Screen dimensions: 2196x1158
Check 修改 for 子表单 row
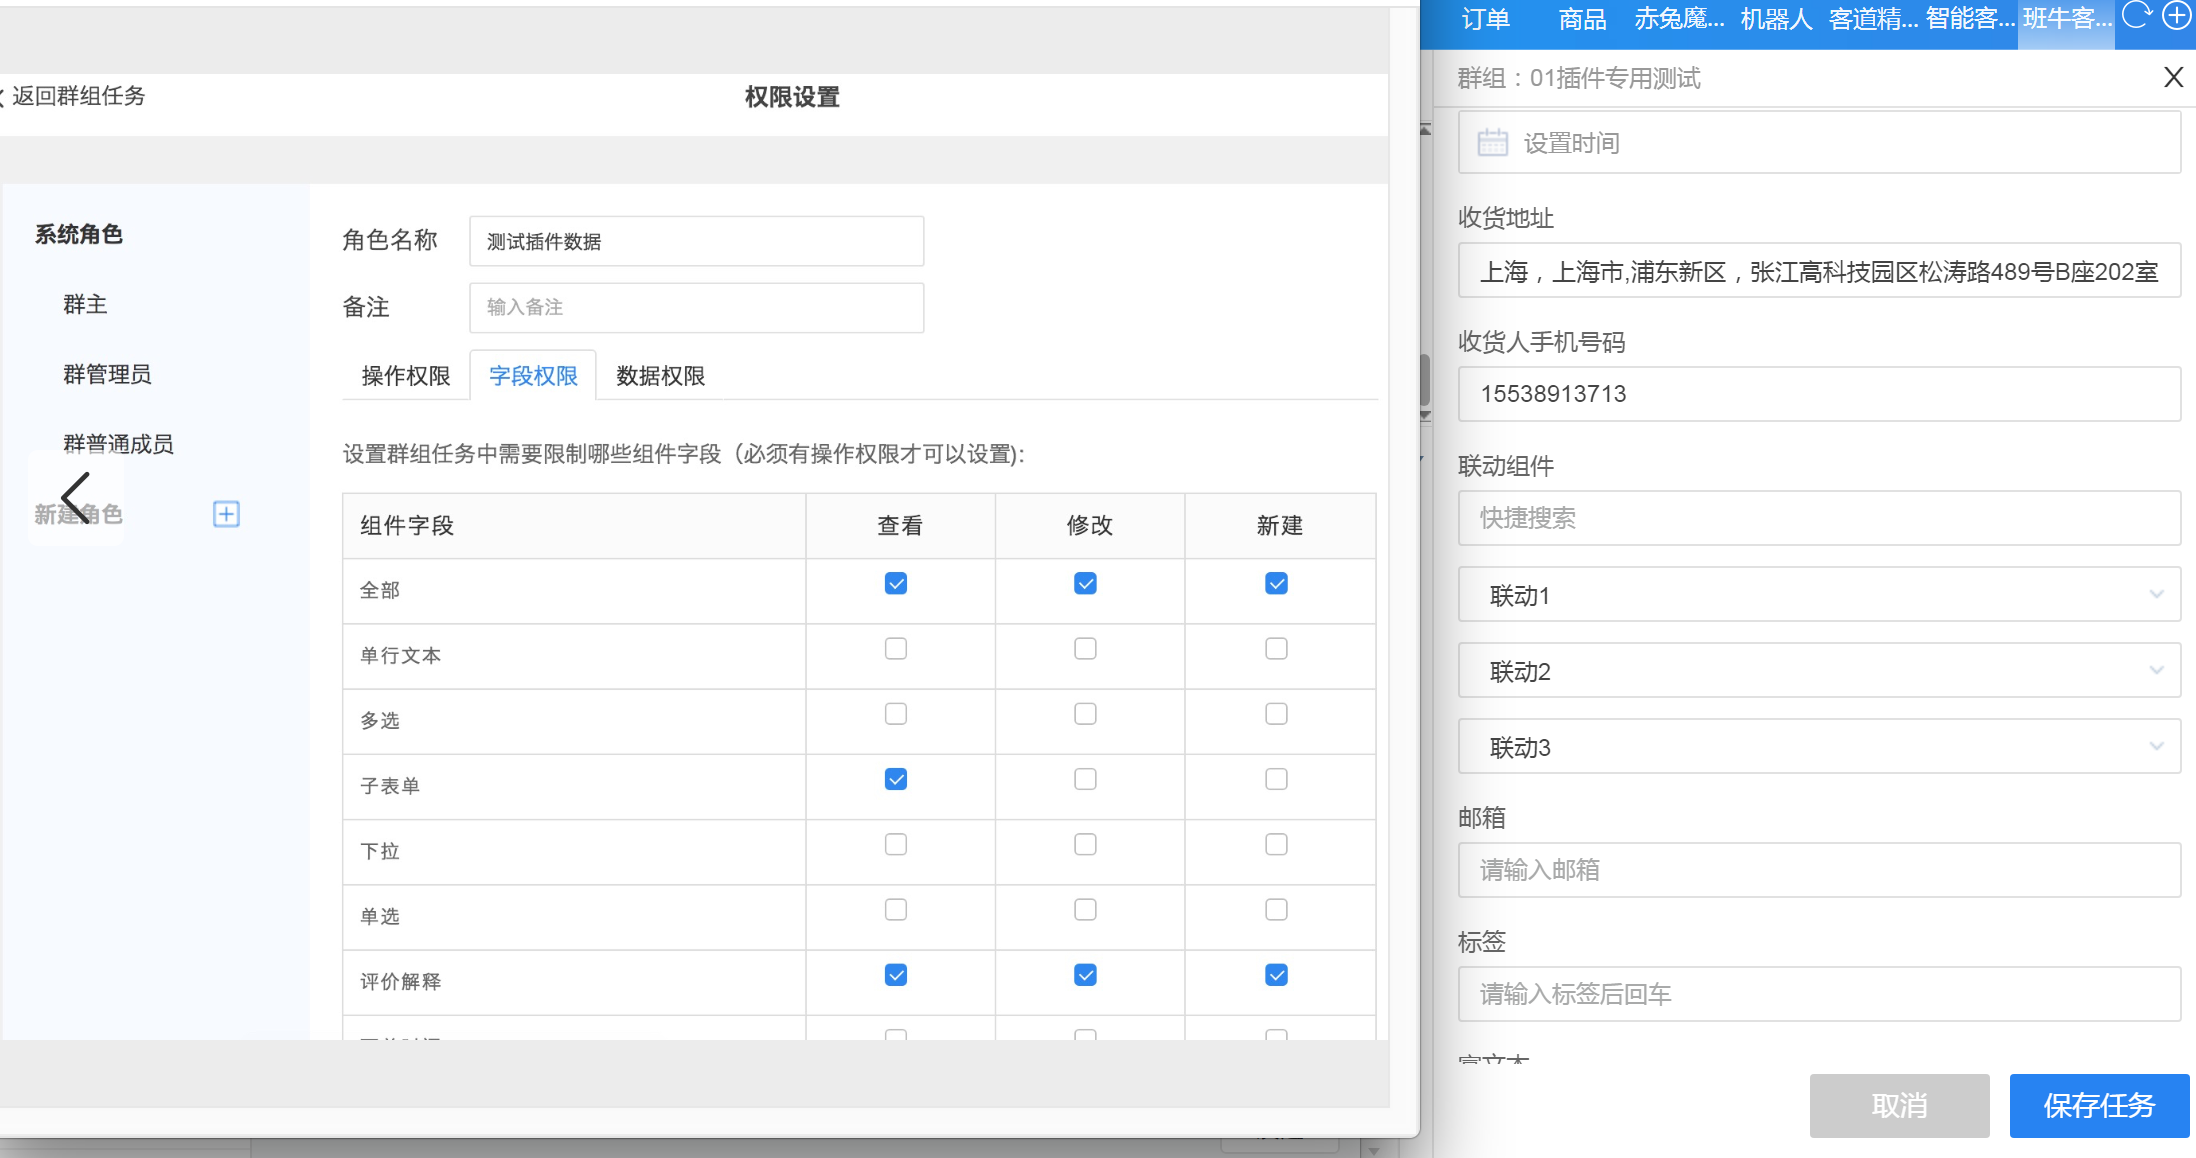coord(1085,779)
